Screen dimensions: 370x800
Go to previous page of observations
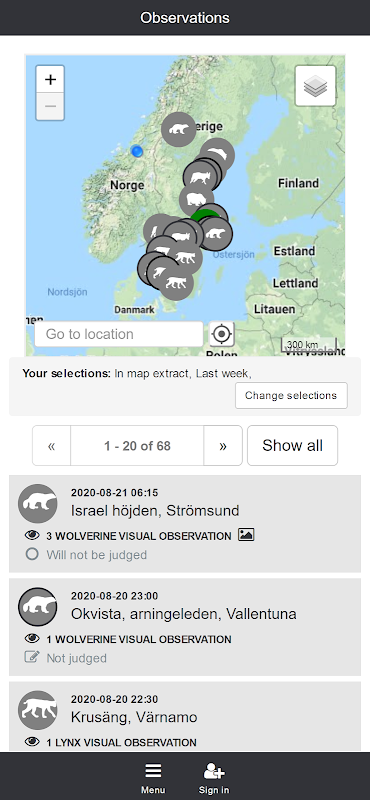coord(52,445)
